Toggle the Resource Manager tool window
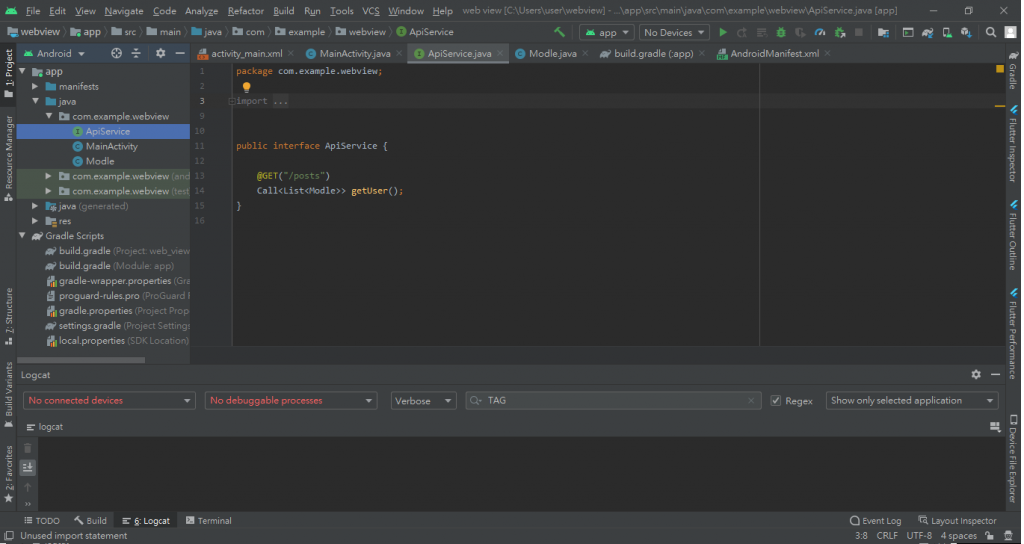 8,157
